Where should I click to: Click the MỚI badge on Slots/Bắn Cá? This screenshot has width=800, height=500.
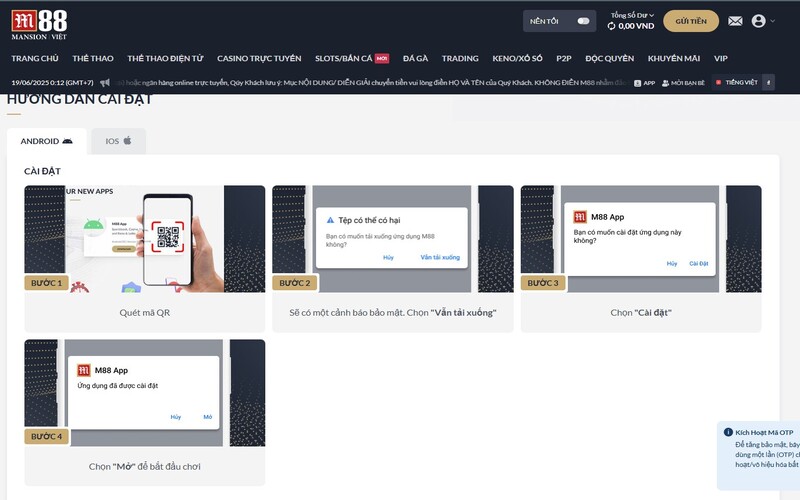click(382, 59)
